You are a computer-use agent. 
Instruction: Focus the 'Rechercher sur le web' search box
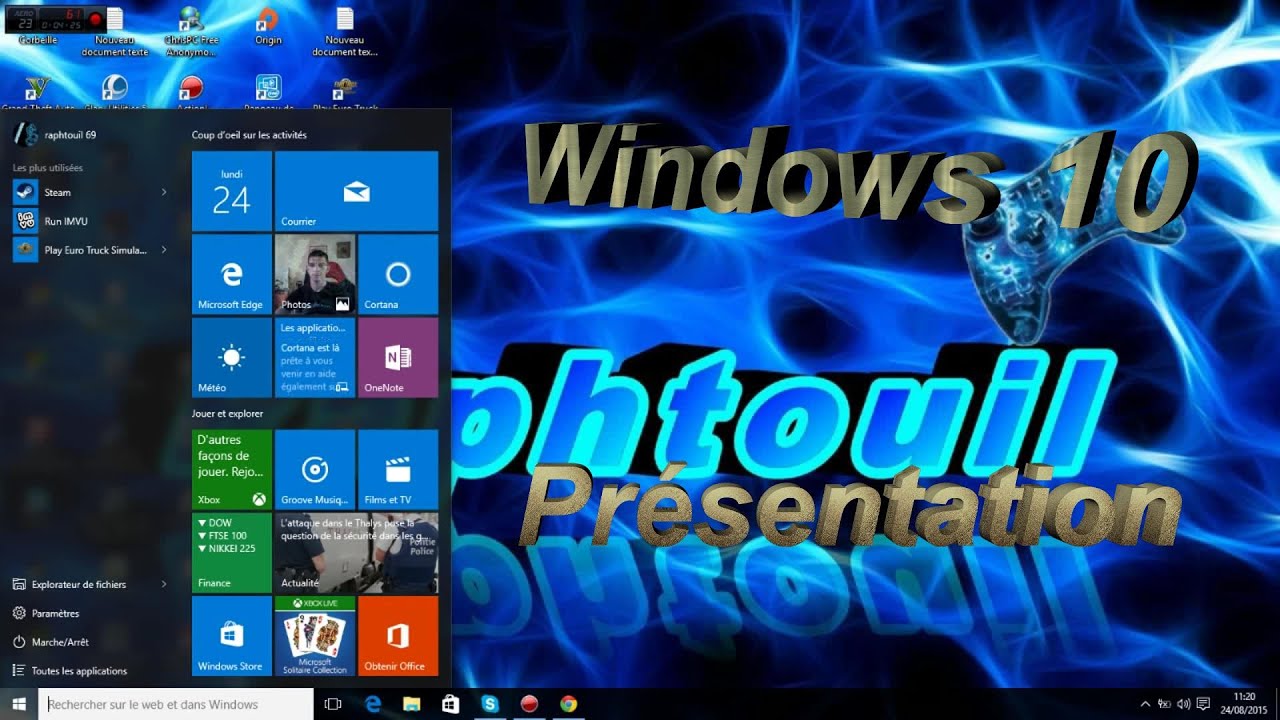click(x=177, y=704)
